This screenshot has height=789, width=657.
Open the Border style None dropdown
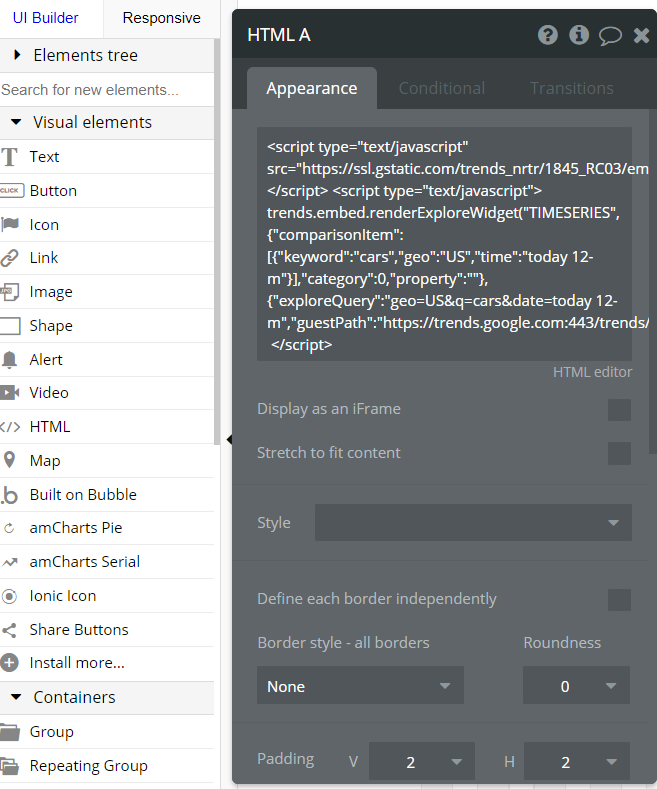tap(360, 685)
